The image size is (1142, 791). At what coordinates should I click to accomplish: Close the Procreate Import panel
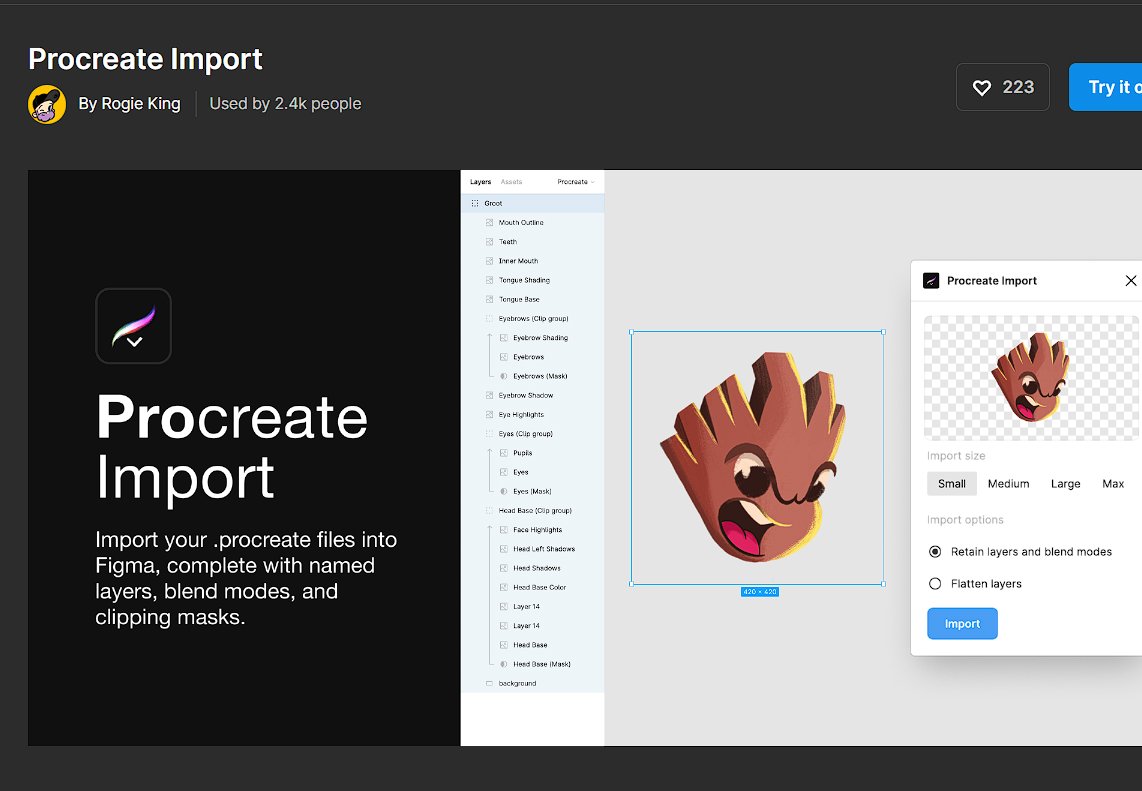click(1130, 280)
